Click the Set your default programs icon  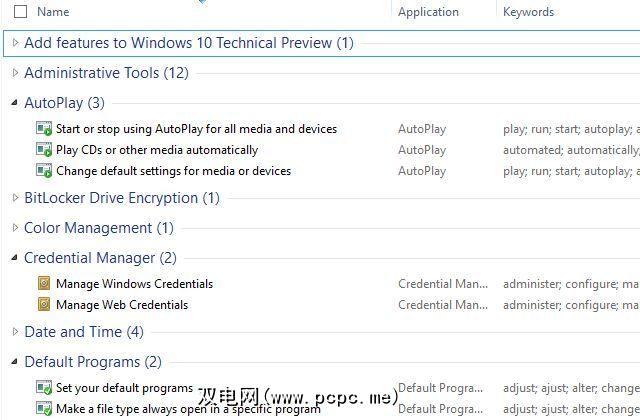click(x=44, y=388)
